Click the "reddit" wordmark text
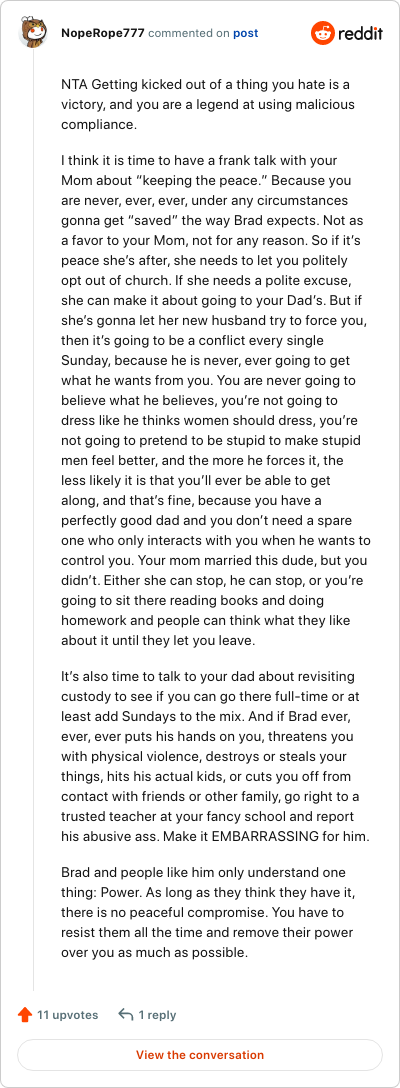The width and height of the screenshot is (400, 1088). pos(360,33)
